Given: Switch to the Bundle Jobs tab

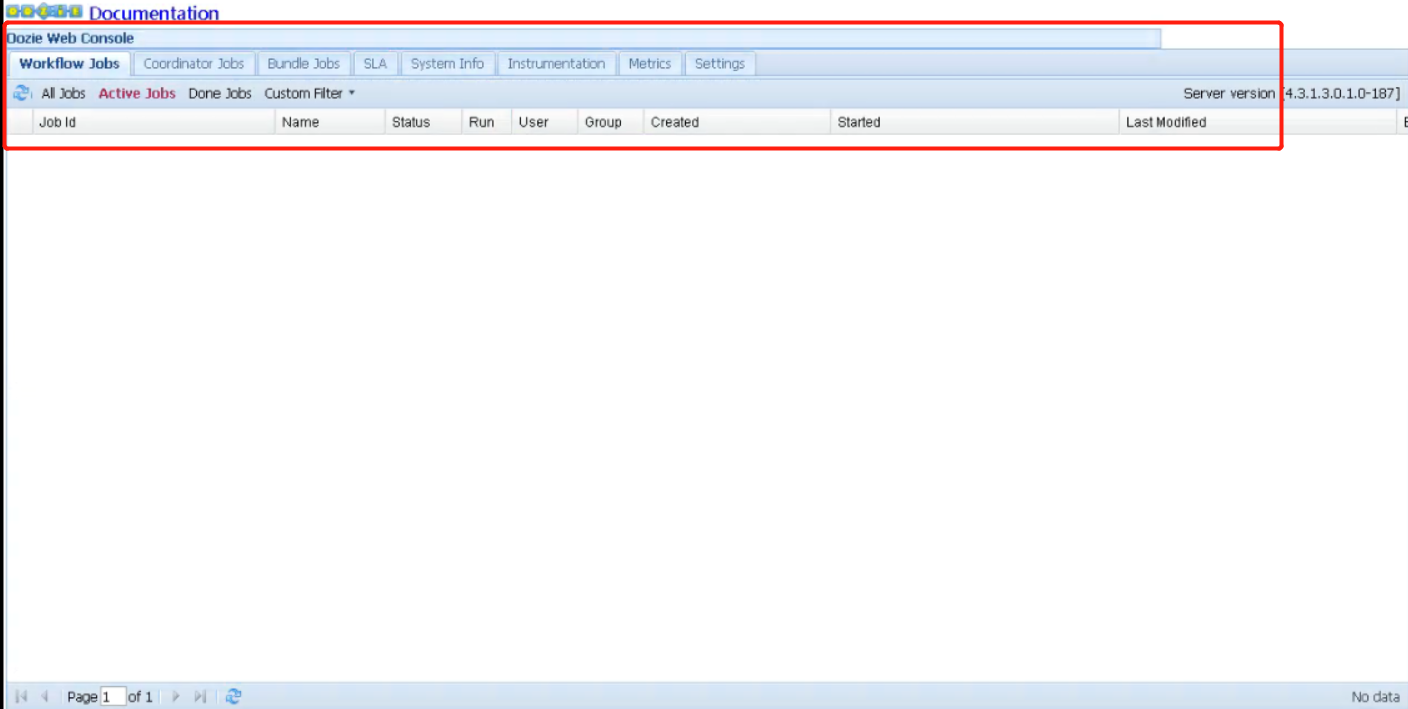Looking at the screenshot, I should (x=304, y=63).
